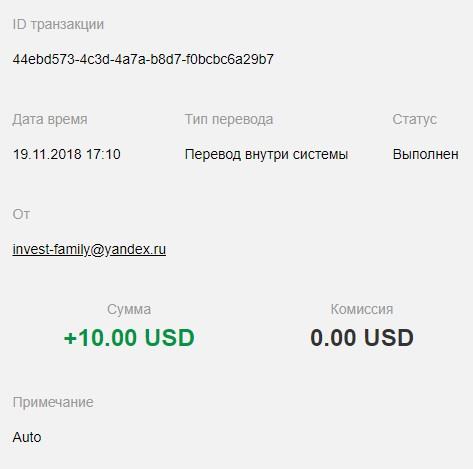This screenshot has width=473, height=469.
Task: Select the text Перевод внутри системы
Action: [x=266, y=154]
